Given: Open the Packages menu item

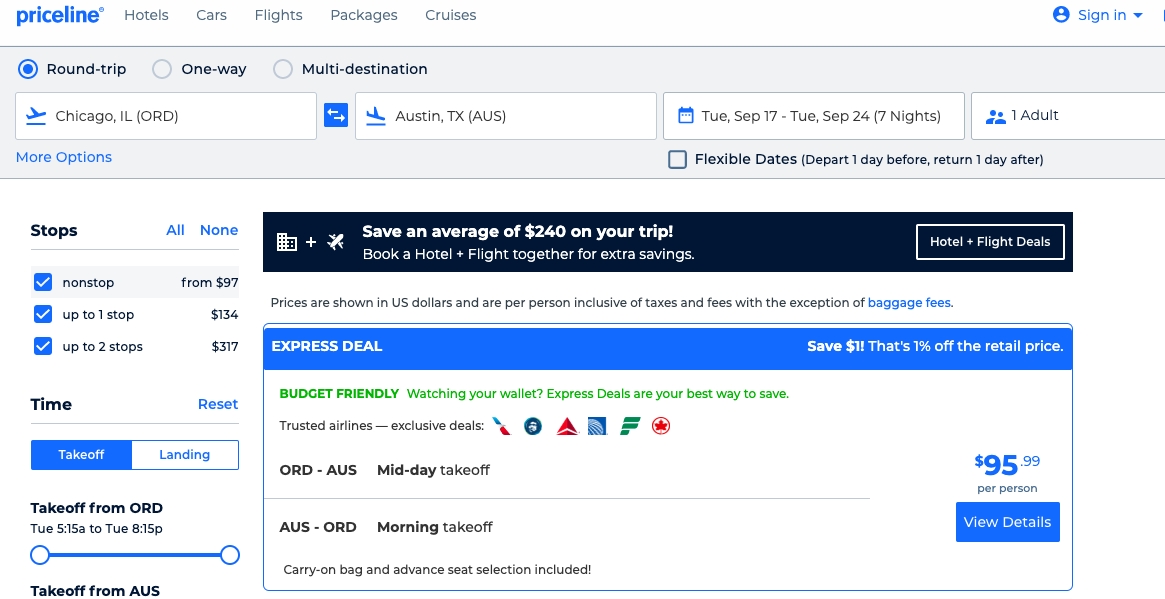Looking at the screenshot, I should [364, 15].
